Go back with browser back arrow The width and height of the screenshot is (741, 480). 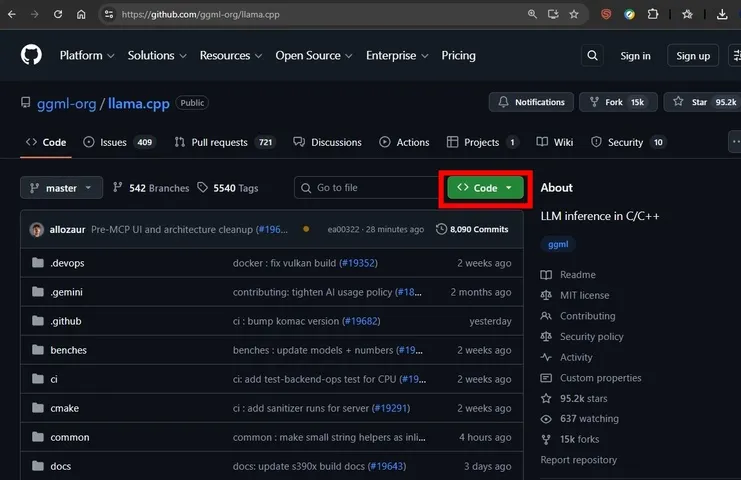point(12,14)
